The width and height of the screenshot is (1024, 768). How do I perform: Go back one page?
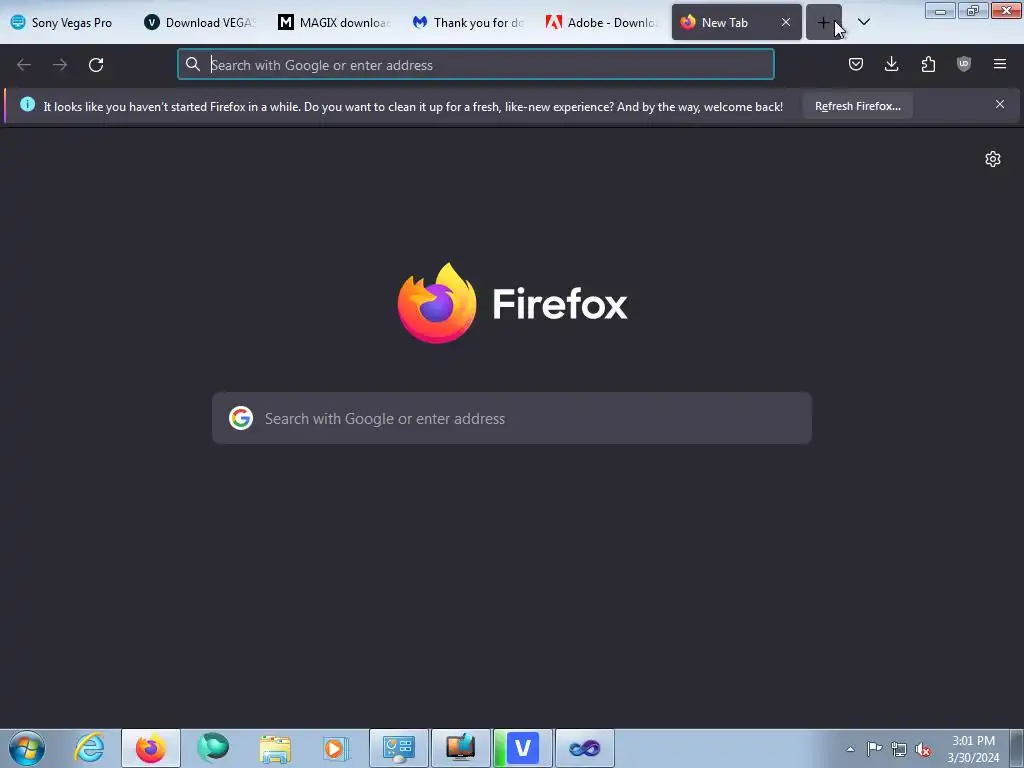[24, 65]
